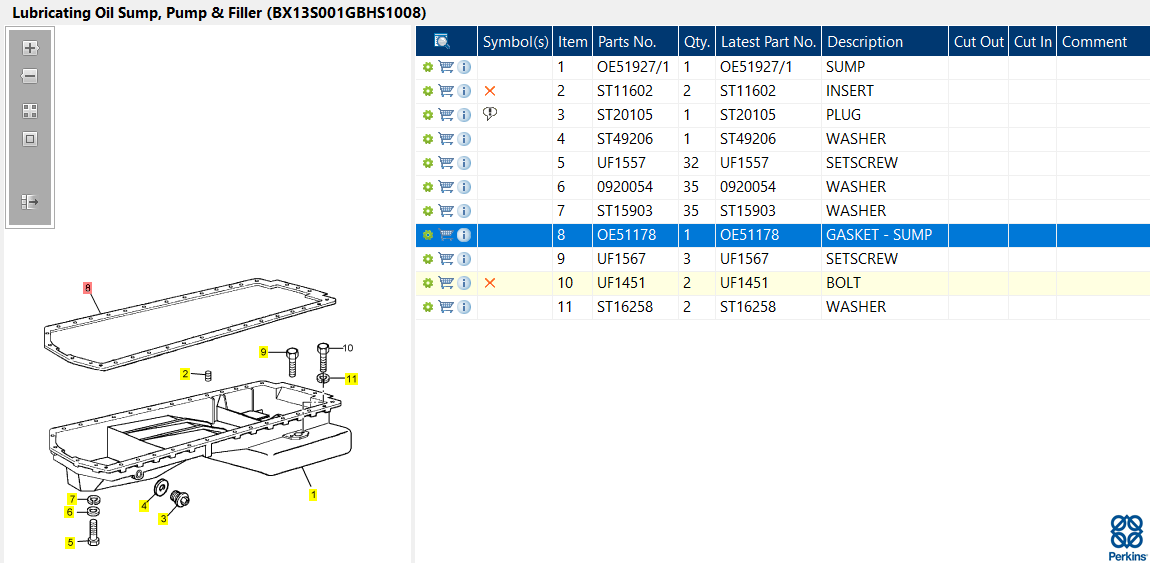Click the red X symbol for INSERT

(x=490, y=91)
